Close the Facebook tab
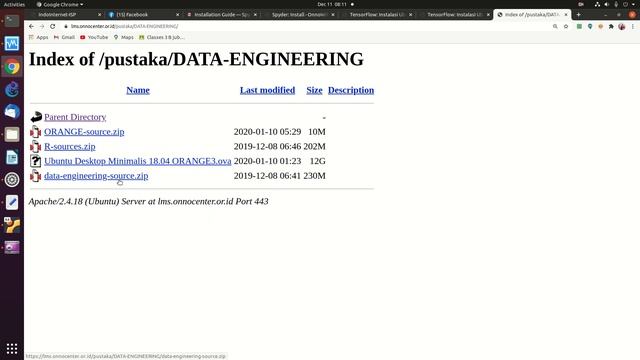The image size is (640, 360). pyautogui.click(x=178, y=14)
